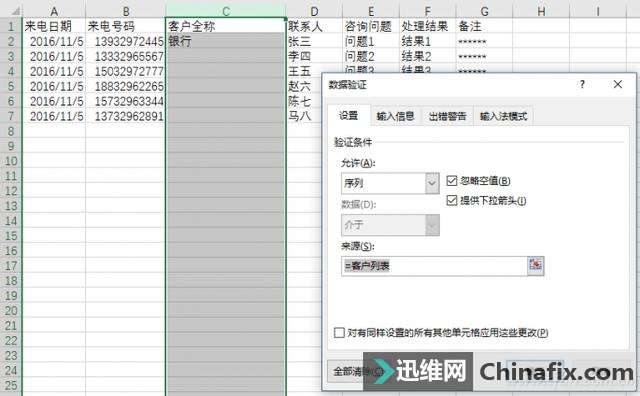
Task: Select column C header
Action: pyautogui.click(x=226, y=11)
